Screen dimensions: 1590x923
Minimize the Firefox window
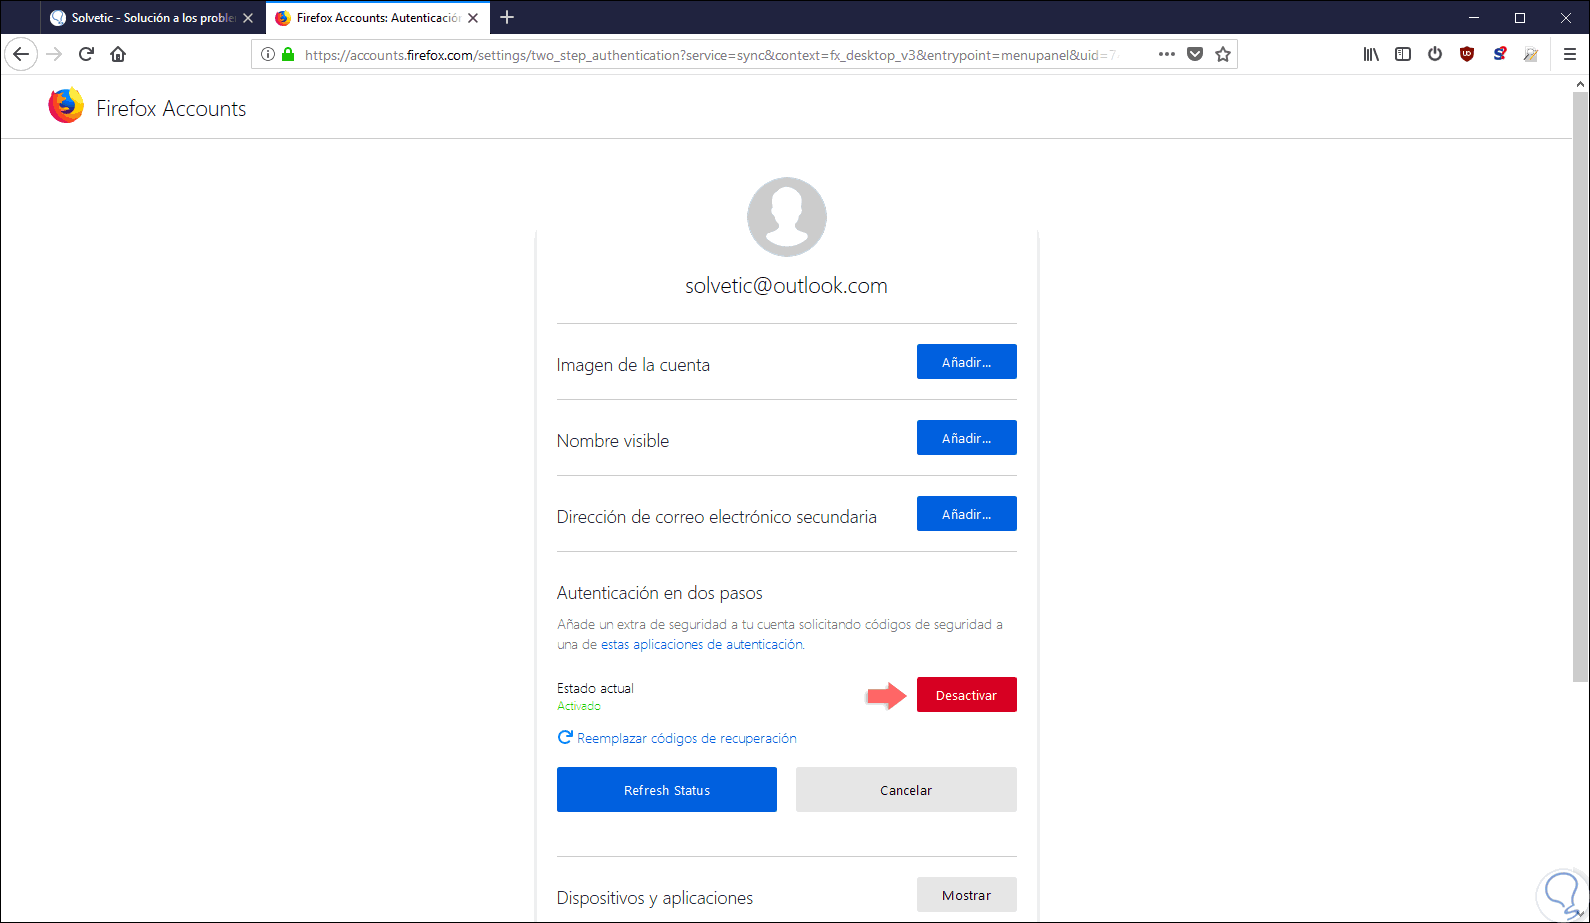(x=1473, y=17)
